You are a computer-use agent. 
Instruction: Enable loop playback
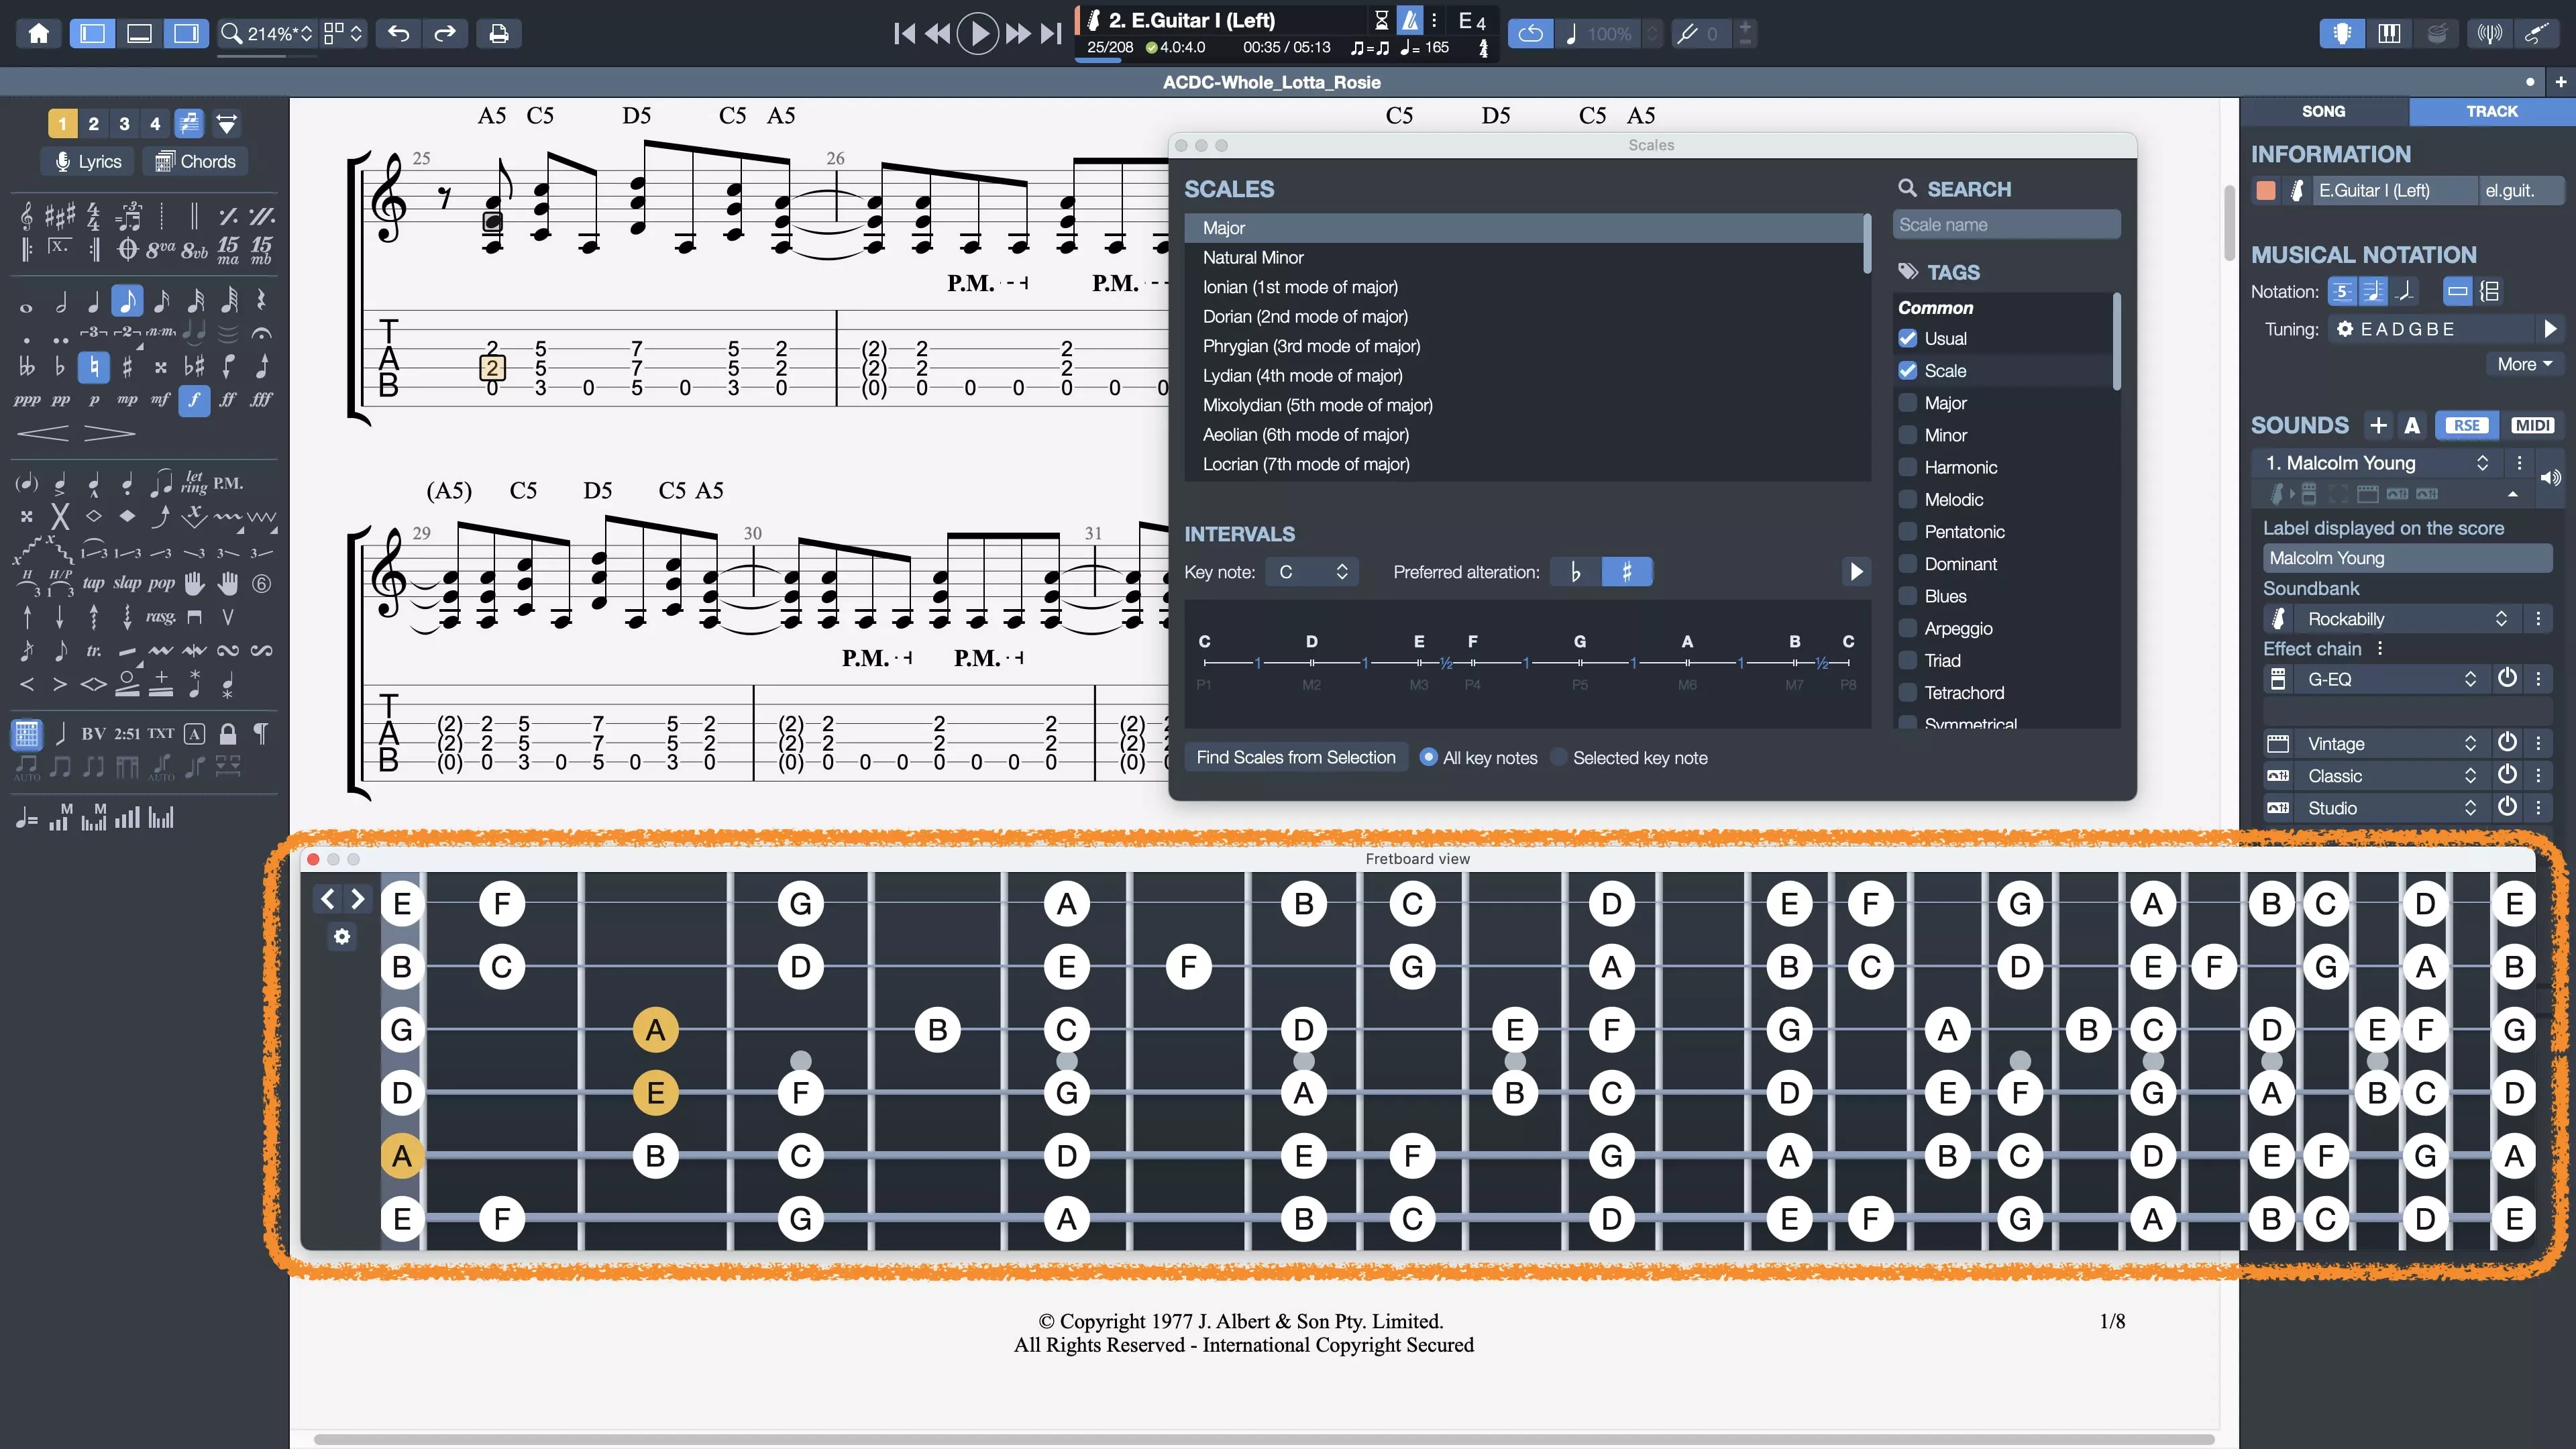tap(1530, 33)
